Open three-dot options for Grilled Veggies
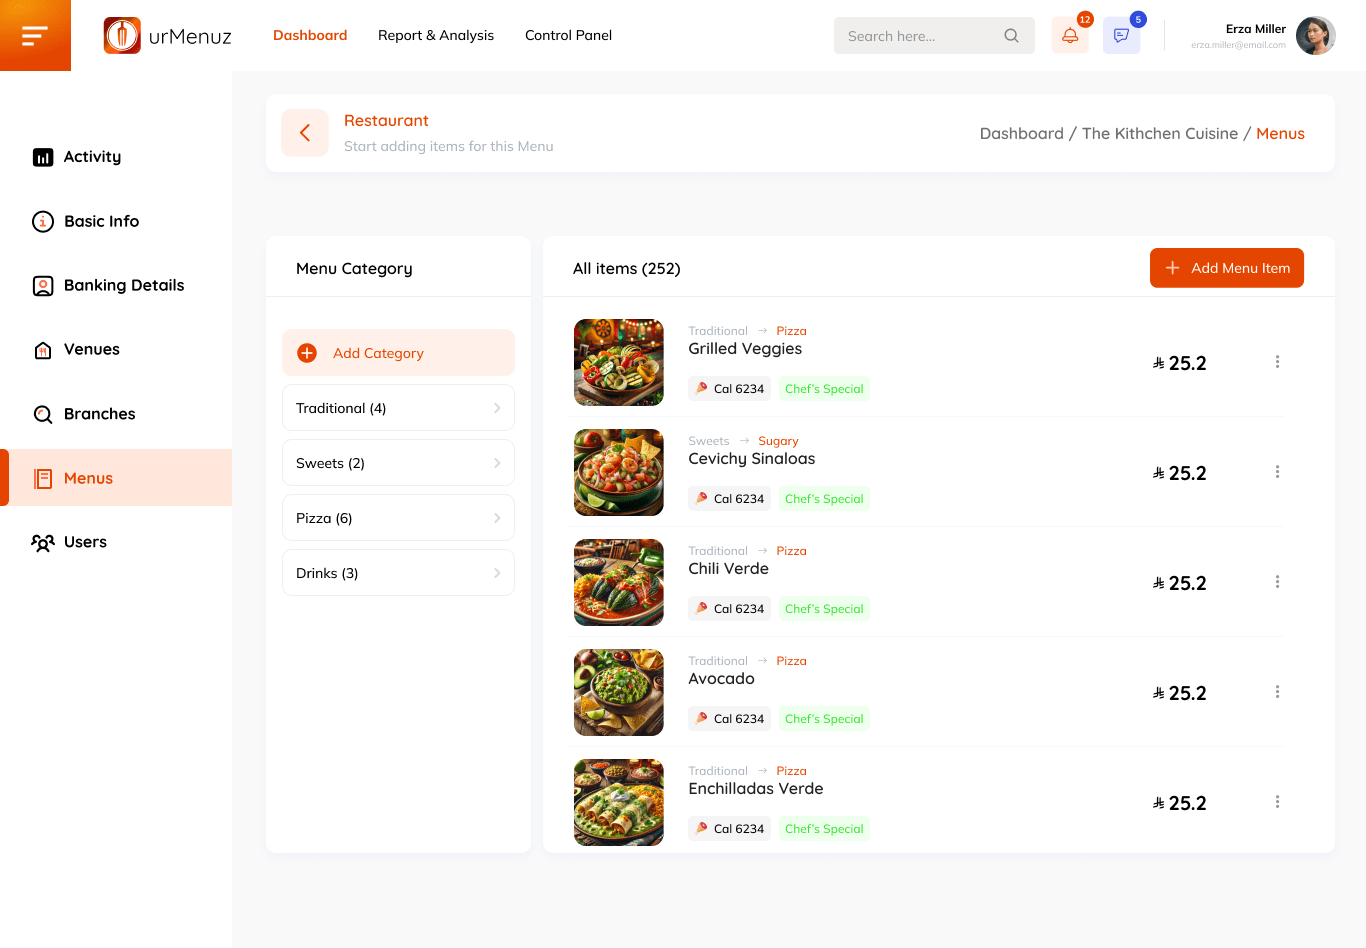Screen dimensions: 1366x948 click(1277, 362)
